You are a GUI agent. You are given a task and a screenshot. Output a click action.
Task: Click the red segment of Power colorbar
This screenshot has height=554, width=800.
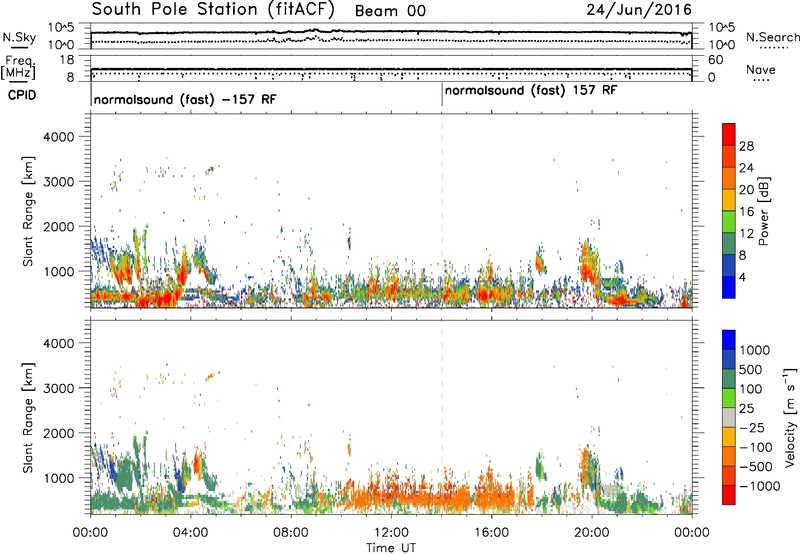click(x=729, y=135)
